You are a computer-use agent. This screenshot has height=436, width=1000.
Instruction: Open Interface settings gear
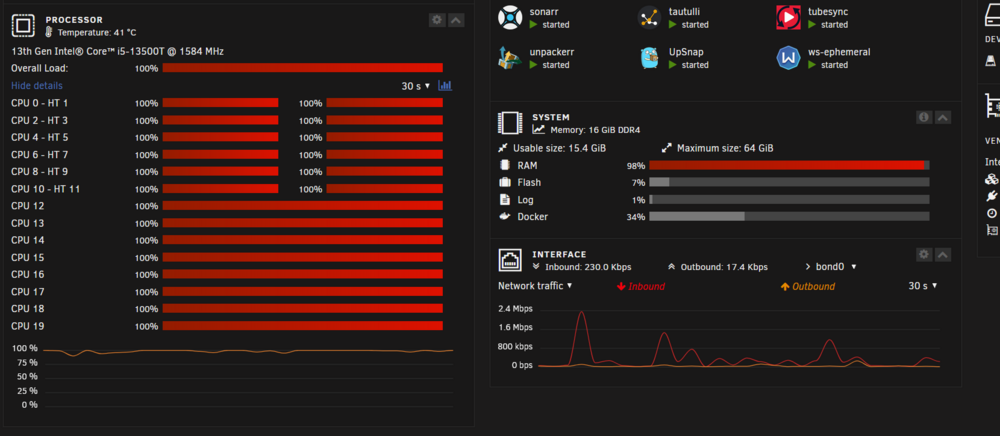coord(924,254)
